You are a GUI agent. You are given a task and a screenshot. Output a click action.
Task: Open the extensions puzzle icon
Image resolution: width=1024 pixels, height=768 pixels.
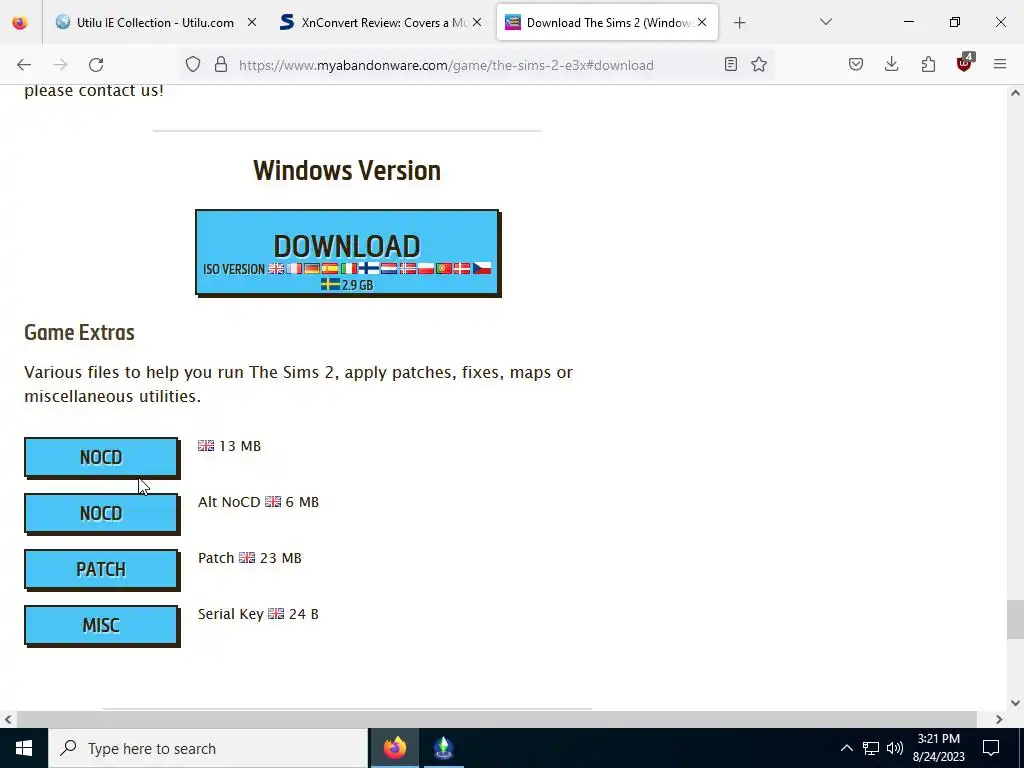pyautogui.click(x=928, y=64)
